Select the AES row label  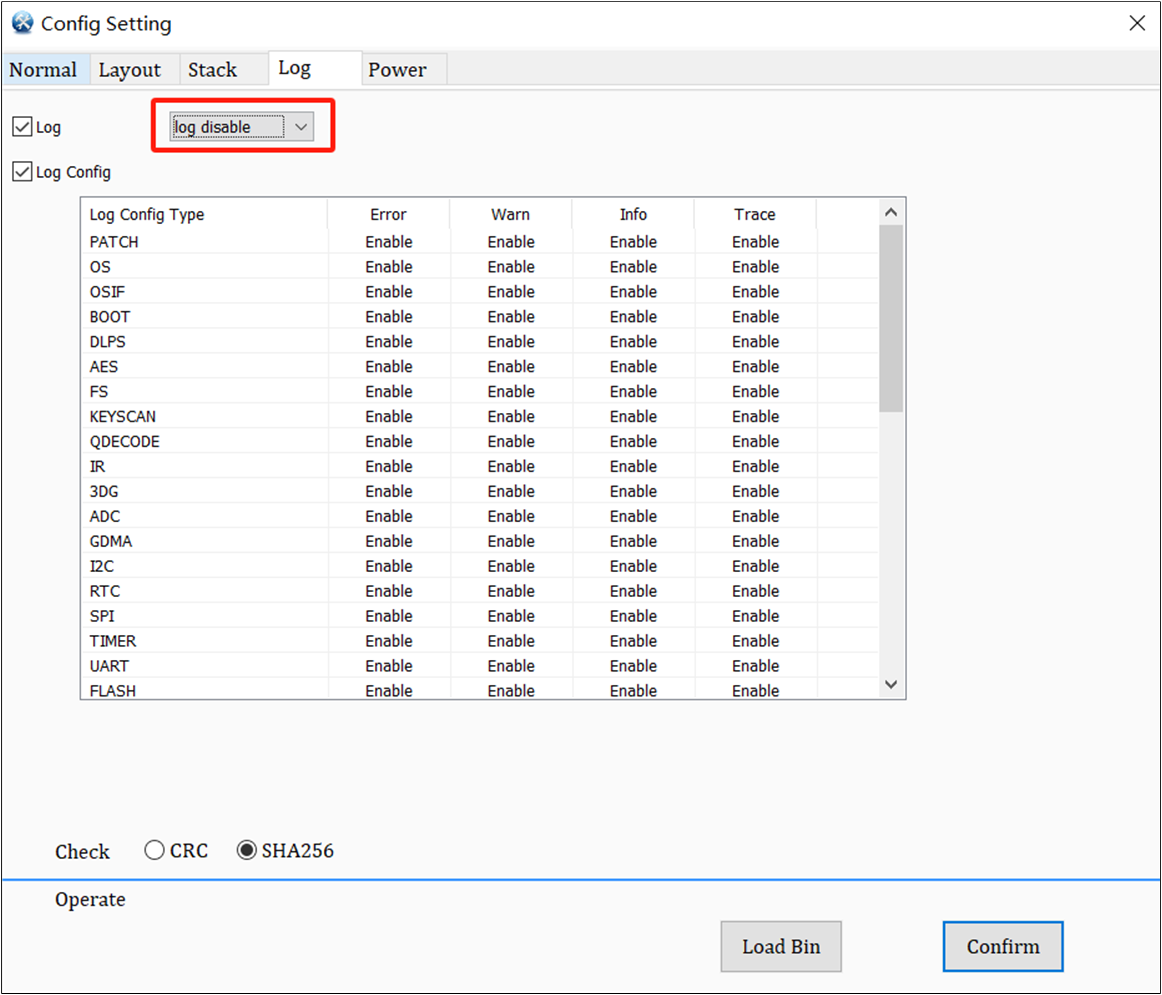[104, 367]
